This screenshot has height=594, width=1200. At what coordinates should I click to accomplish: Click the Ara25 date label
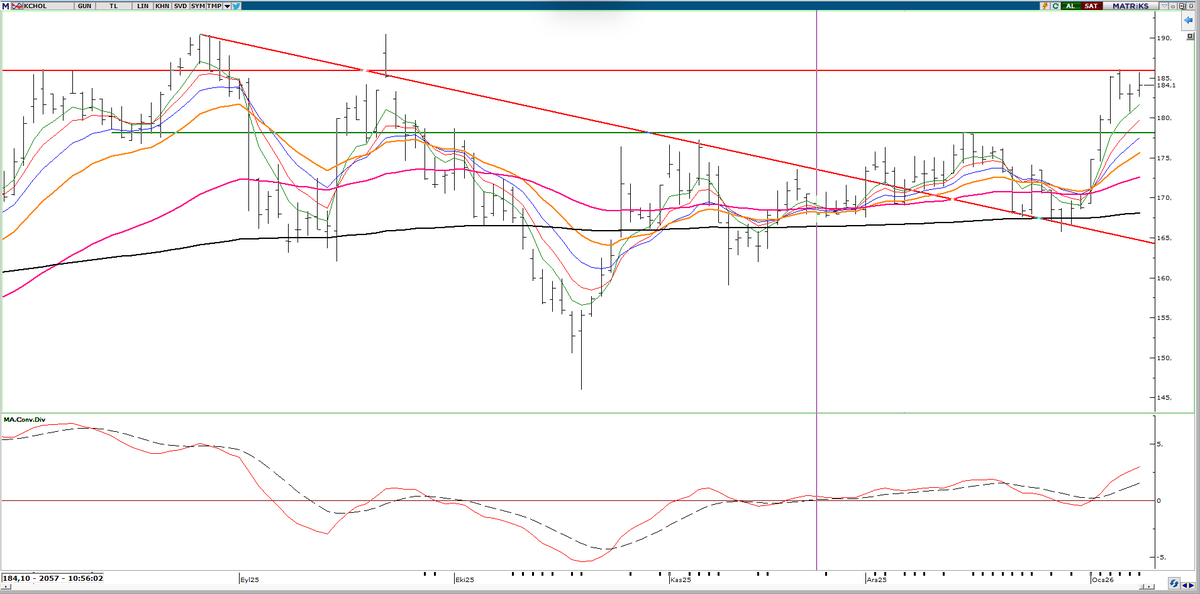[x=876, y=579]
